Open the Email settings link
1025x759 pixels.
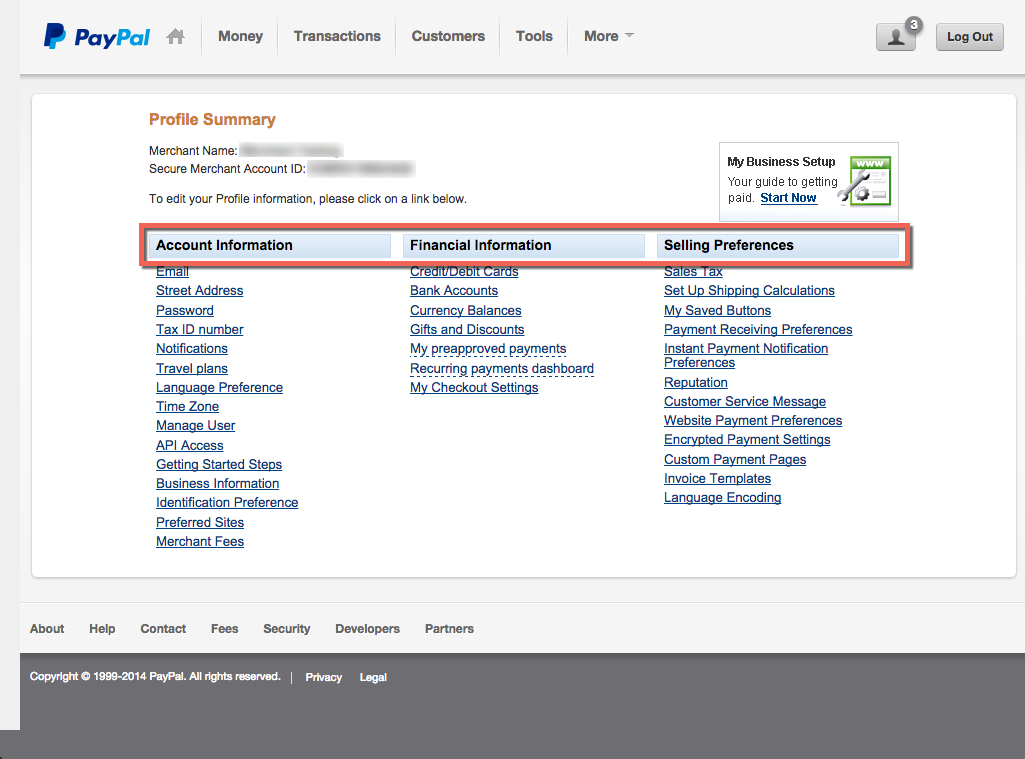(173, 271)
